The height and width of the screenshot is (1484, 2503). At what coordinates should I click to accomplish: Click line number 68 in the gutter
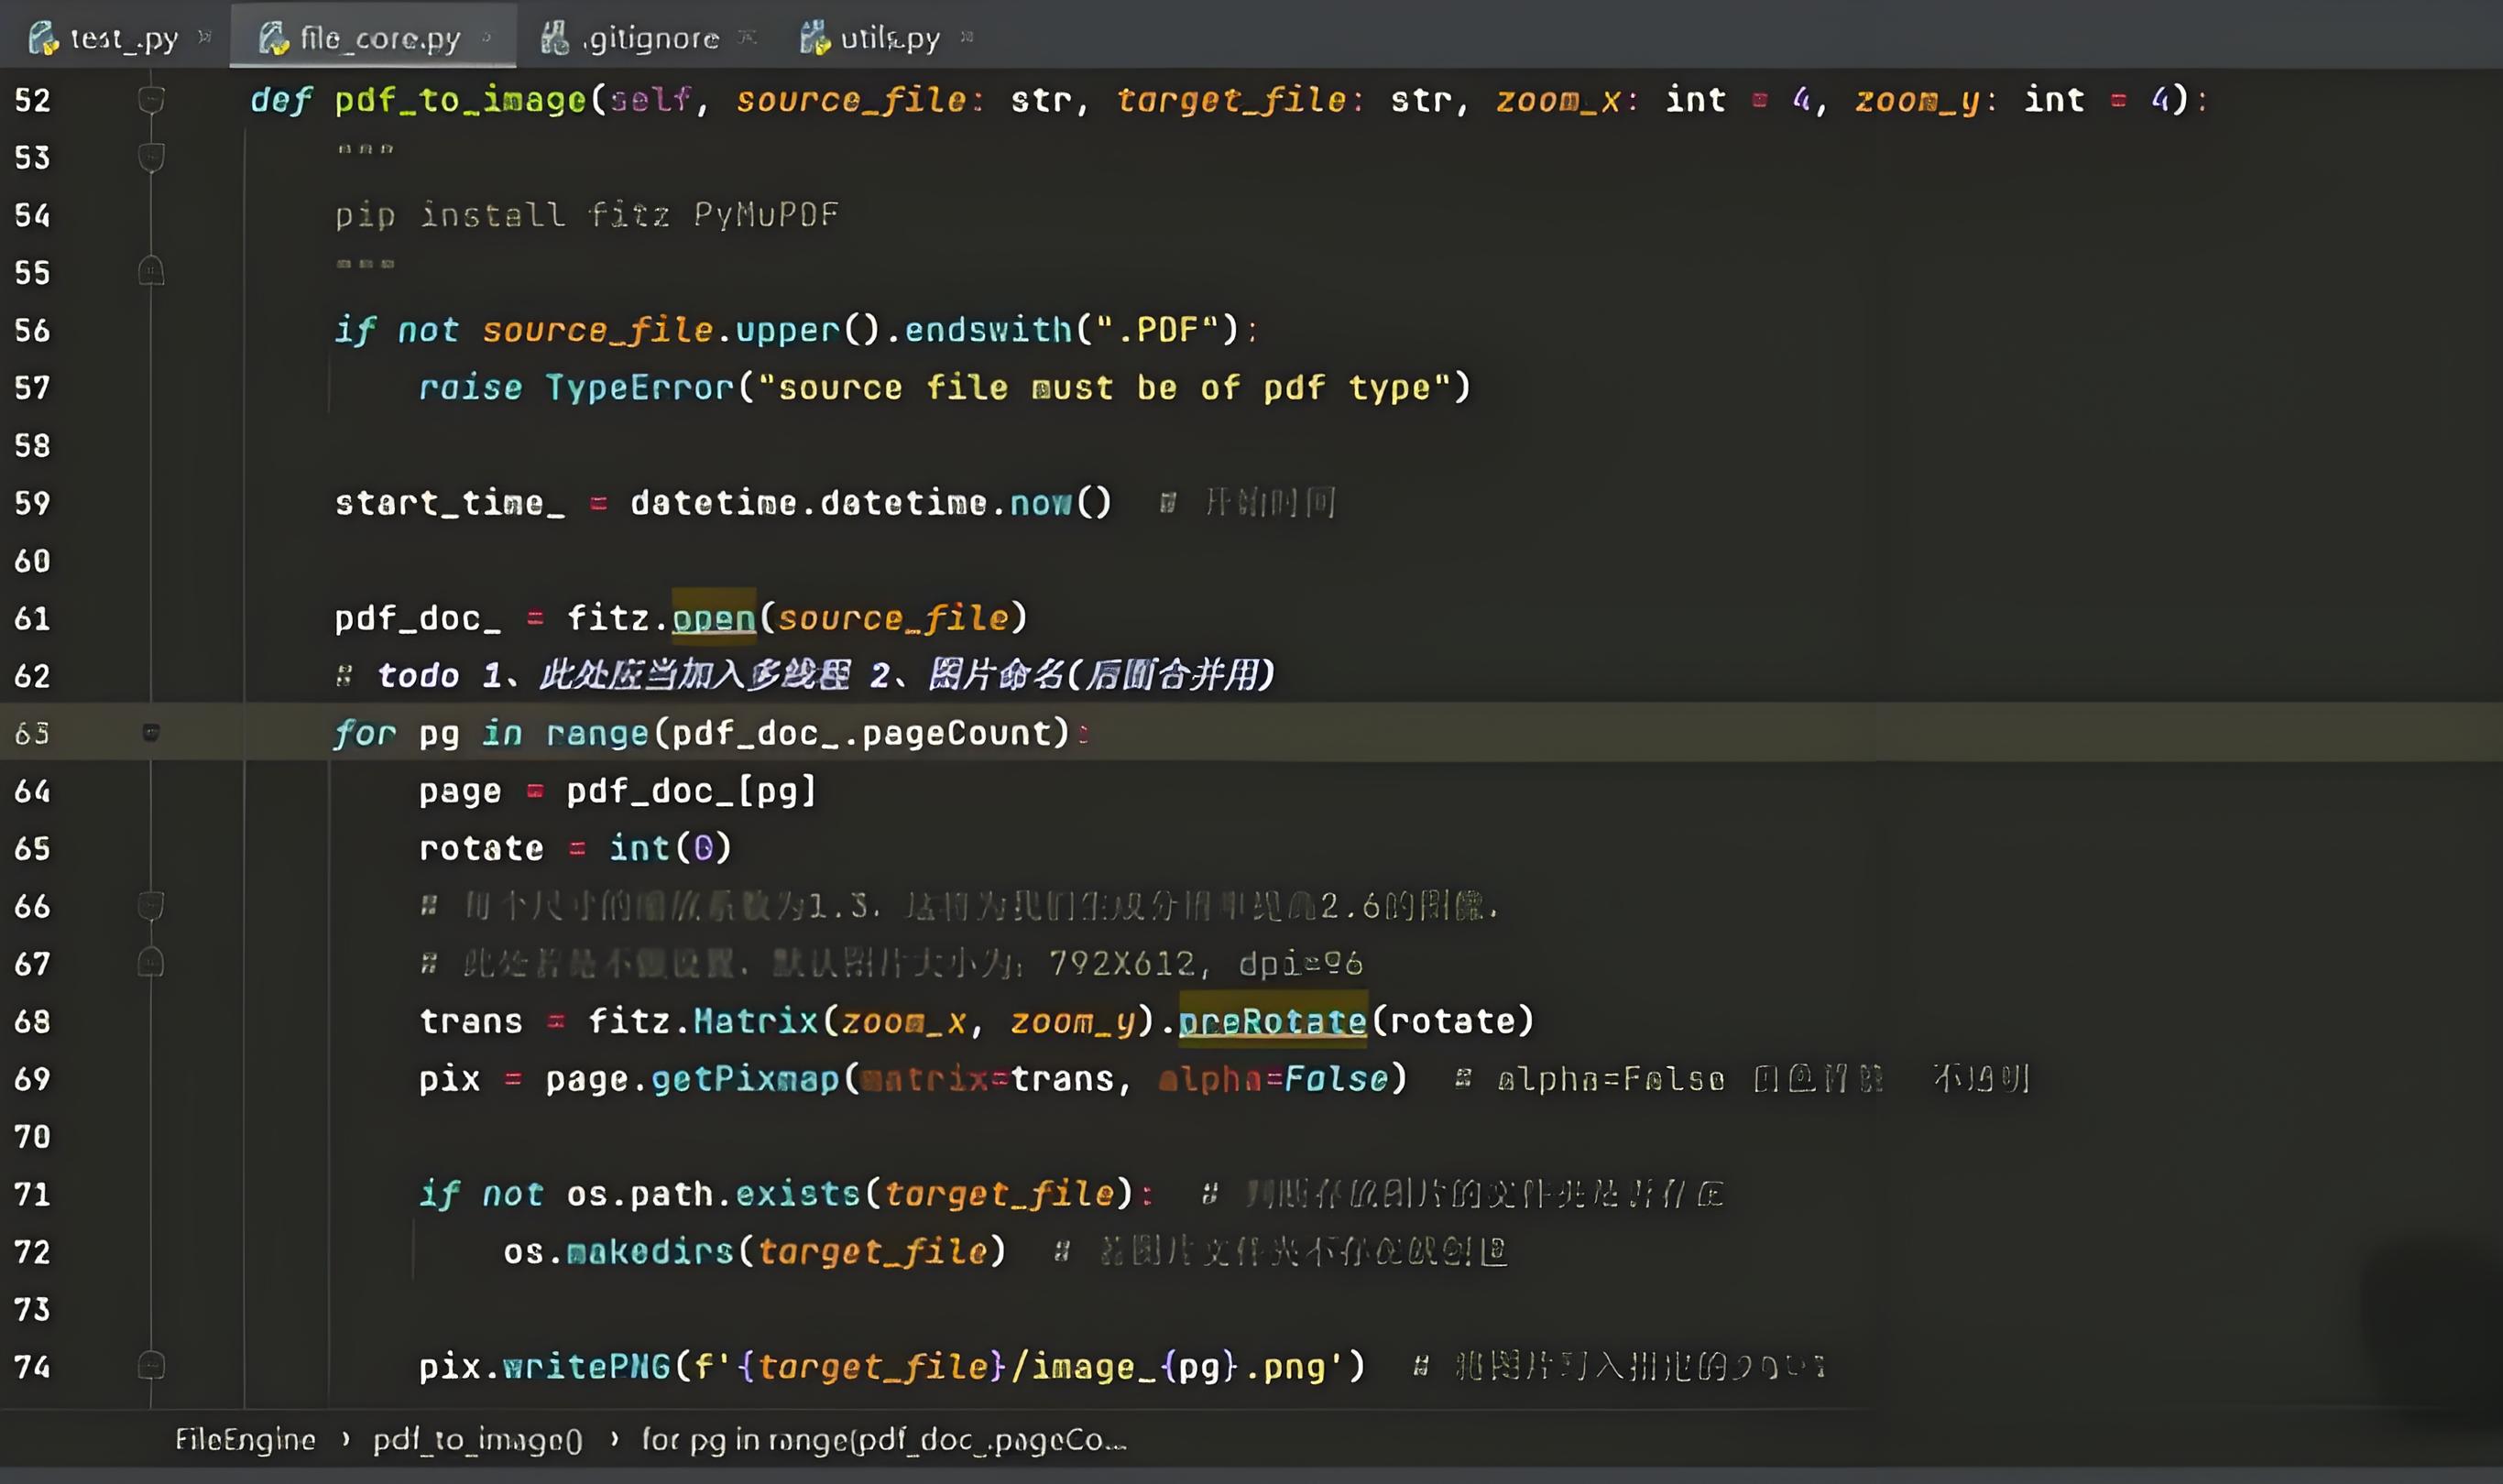point(32,1021)
